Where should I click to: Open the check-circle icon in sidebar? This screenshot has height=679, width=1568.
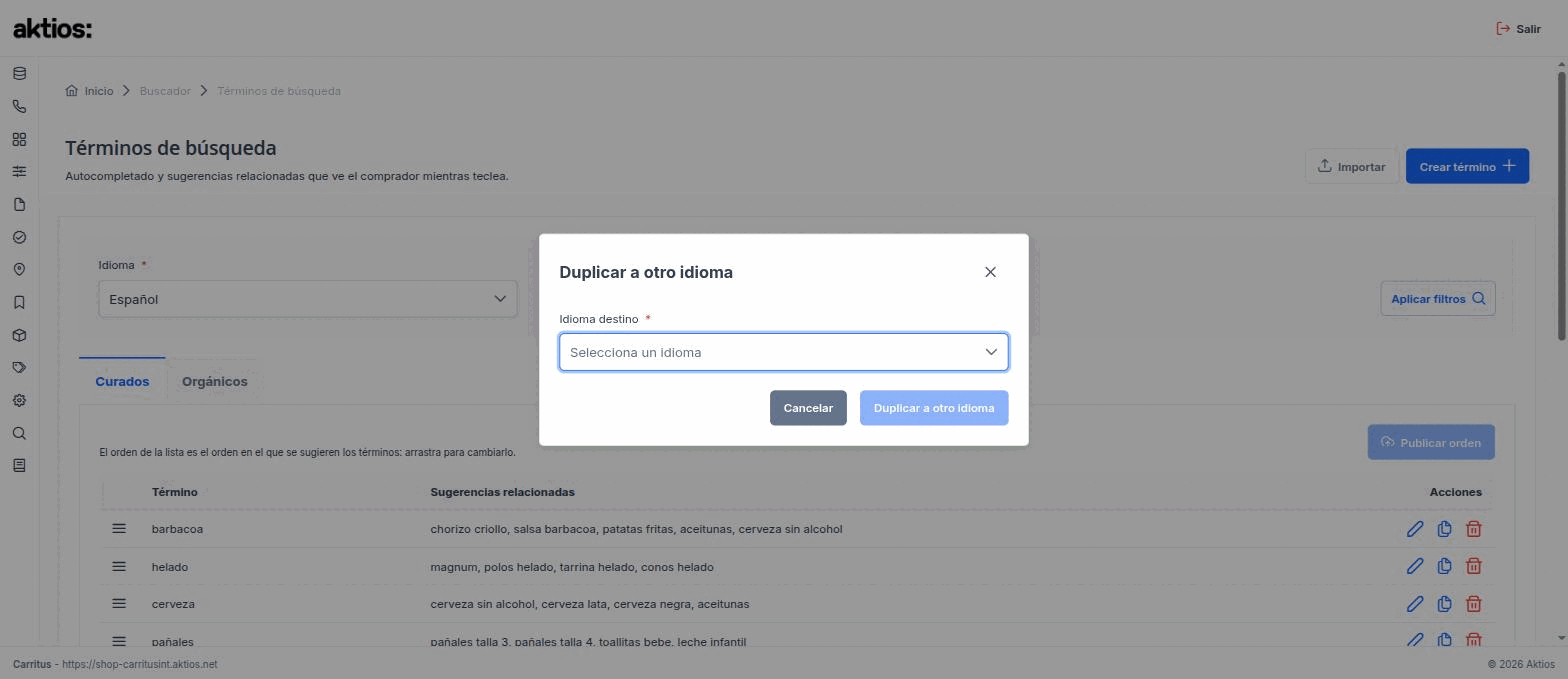(19, 238)
